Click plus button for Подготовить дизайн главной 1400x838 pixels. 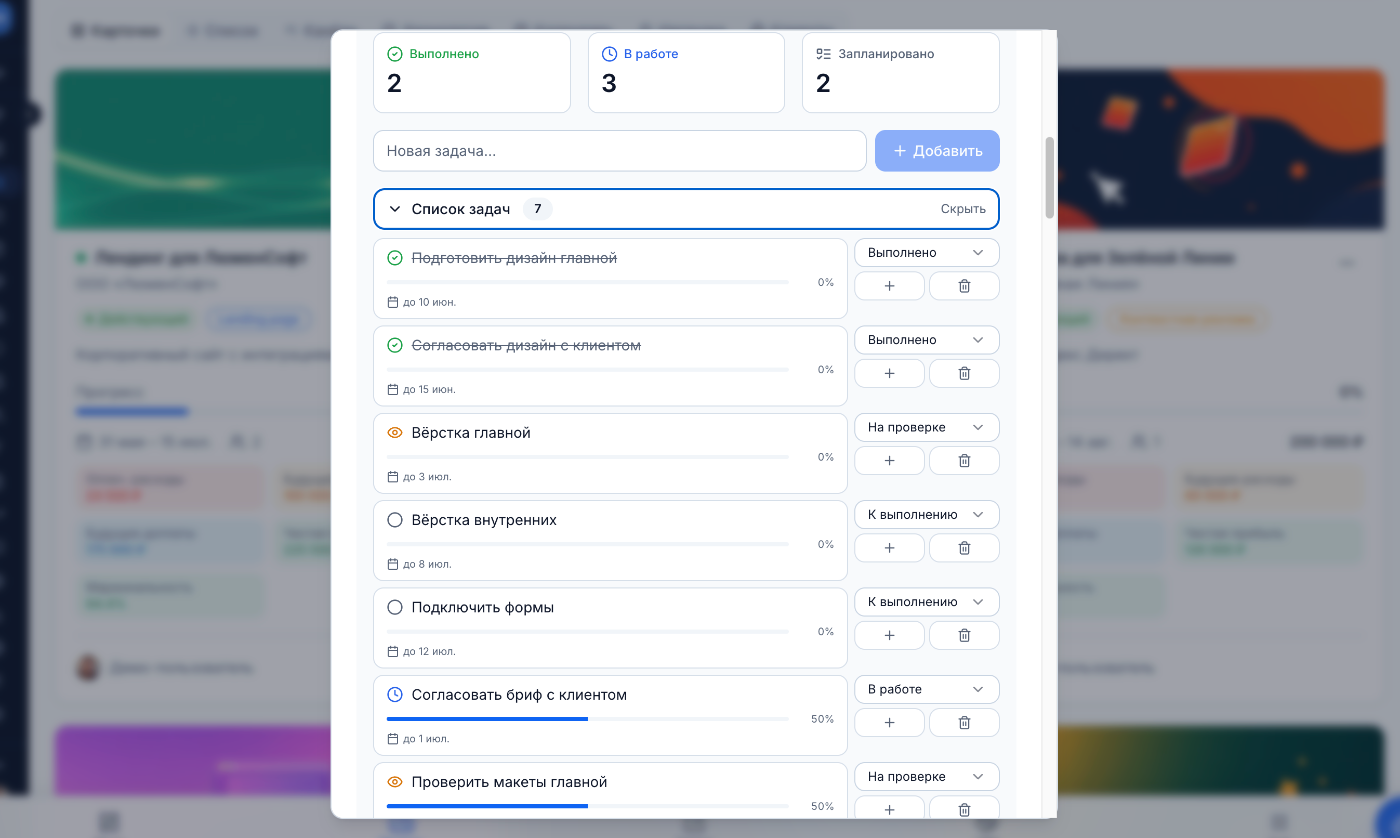(889, 286)
